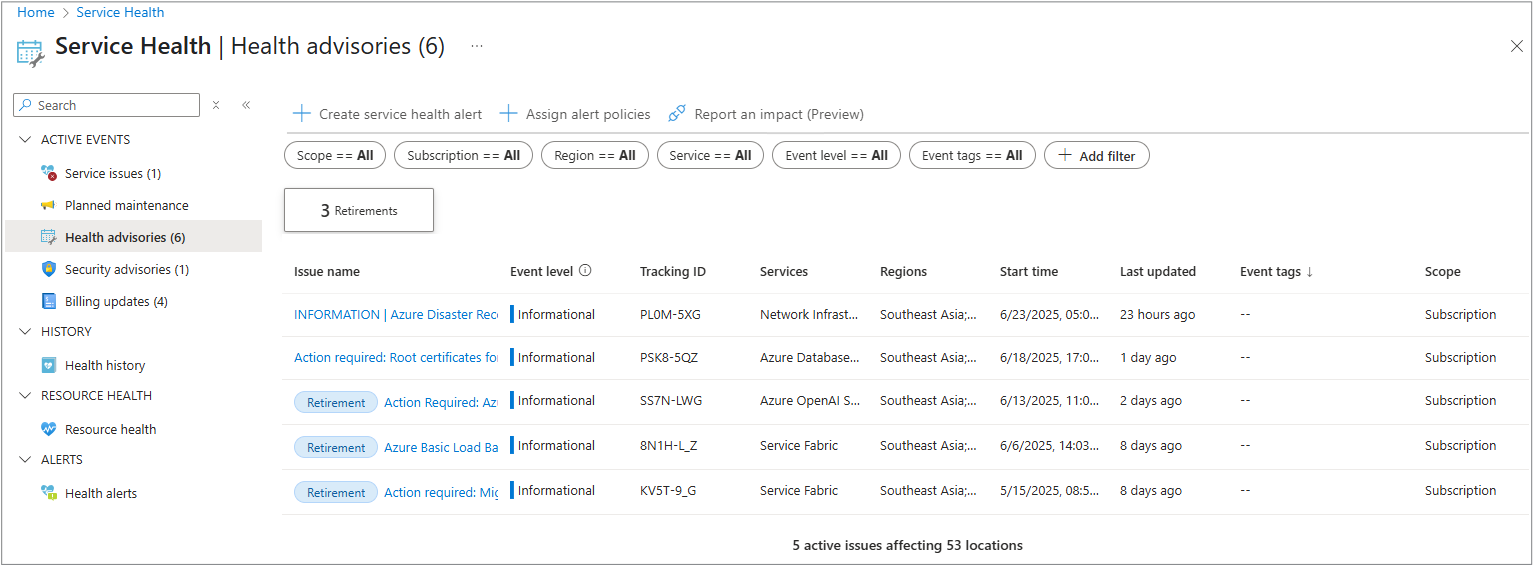The image size is (1533, 565).
Task: Collapse the HISTORY section
Action: coord(25,332)
